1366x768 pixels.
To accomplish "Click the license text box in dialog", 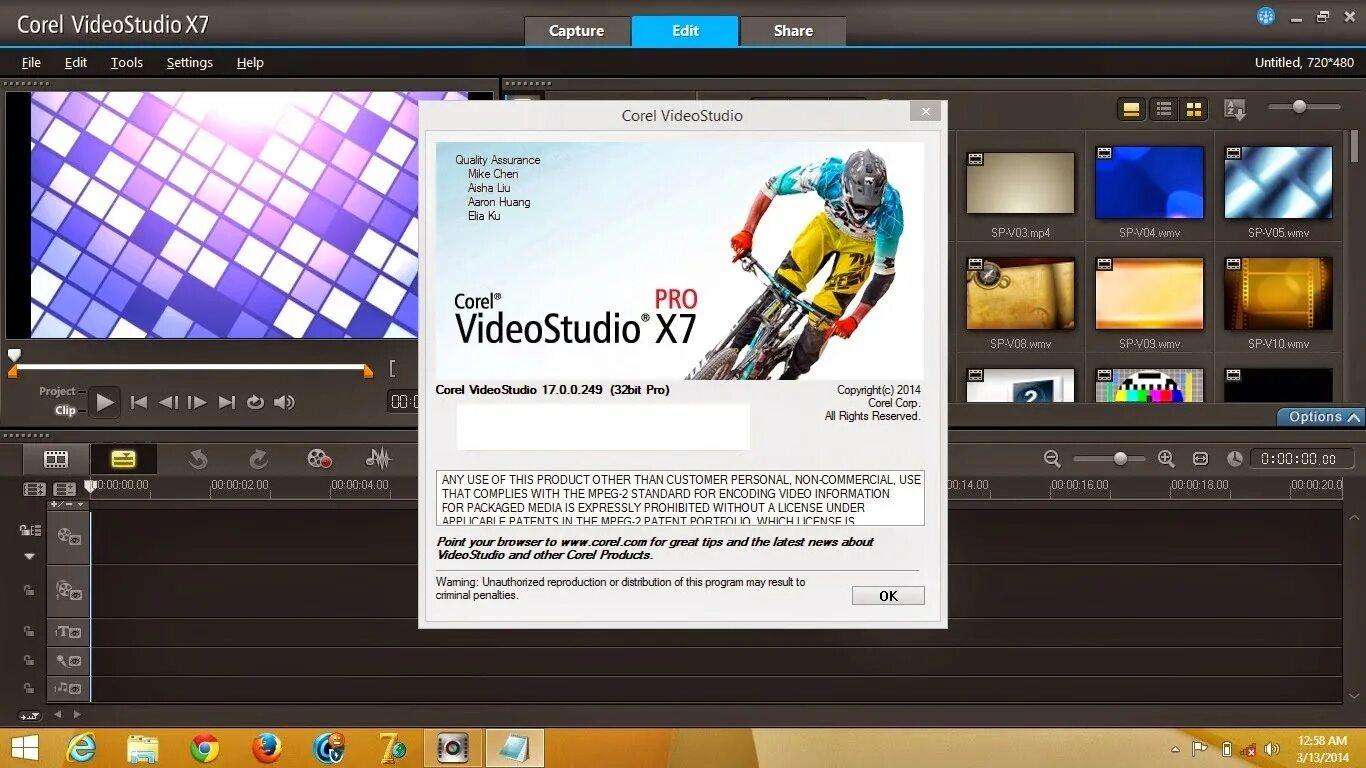I will [680, 498].
